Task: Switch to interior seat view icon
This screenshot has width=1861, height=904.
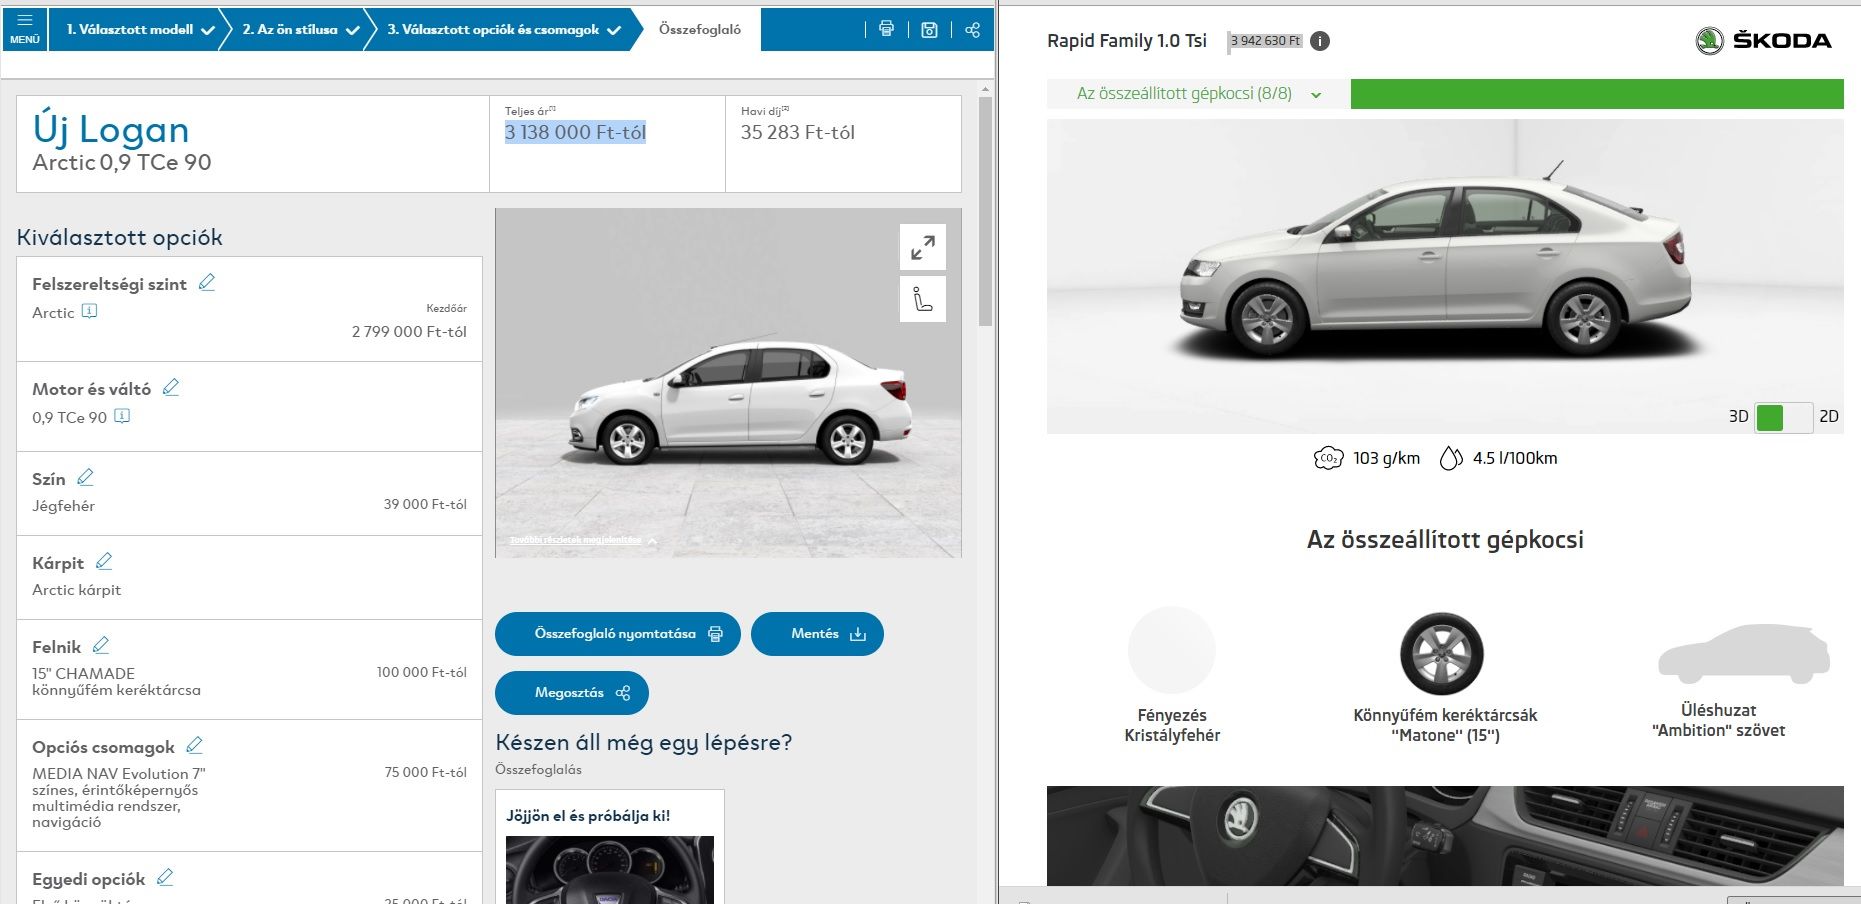Action: (x=923, y=299)
